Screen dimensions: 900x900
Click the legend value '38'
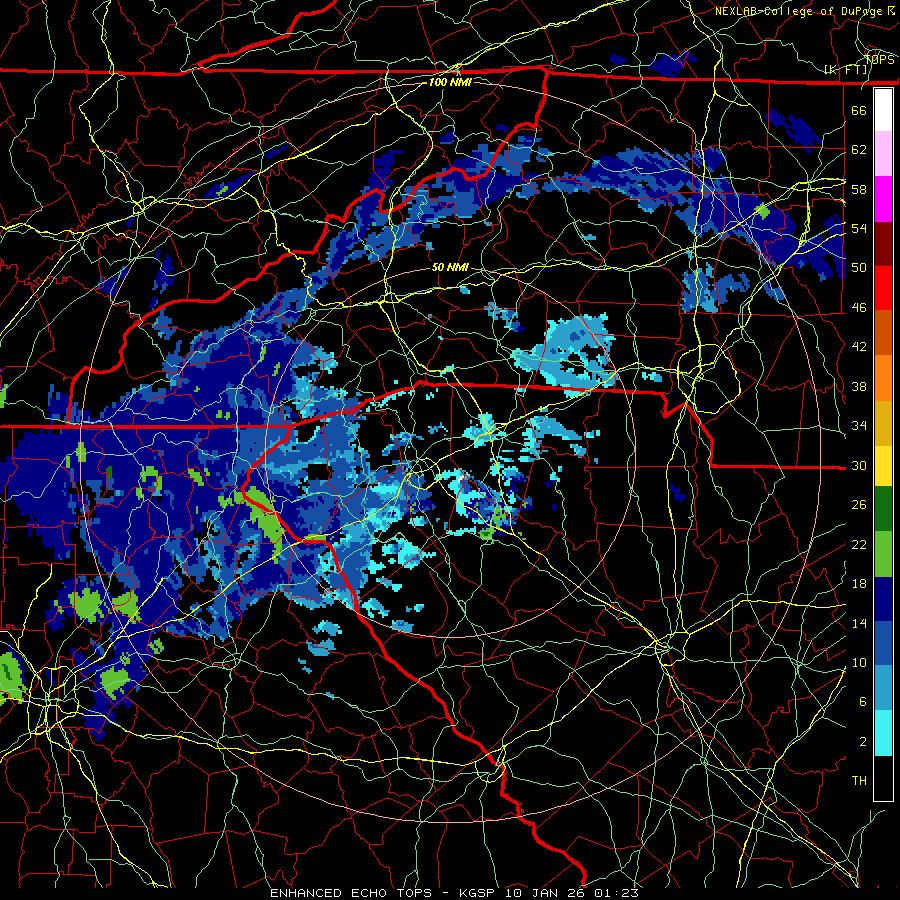click(x=859, y=386)
